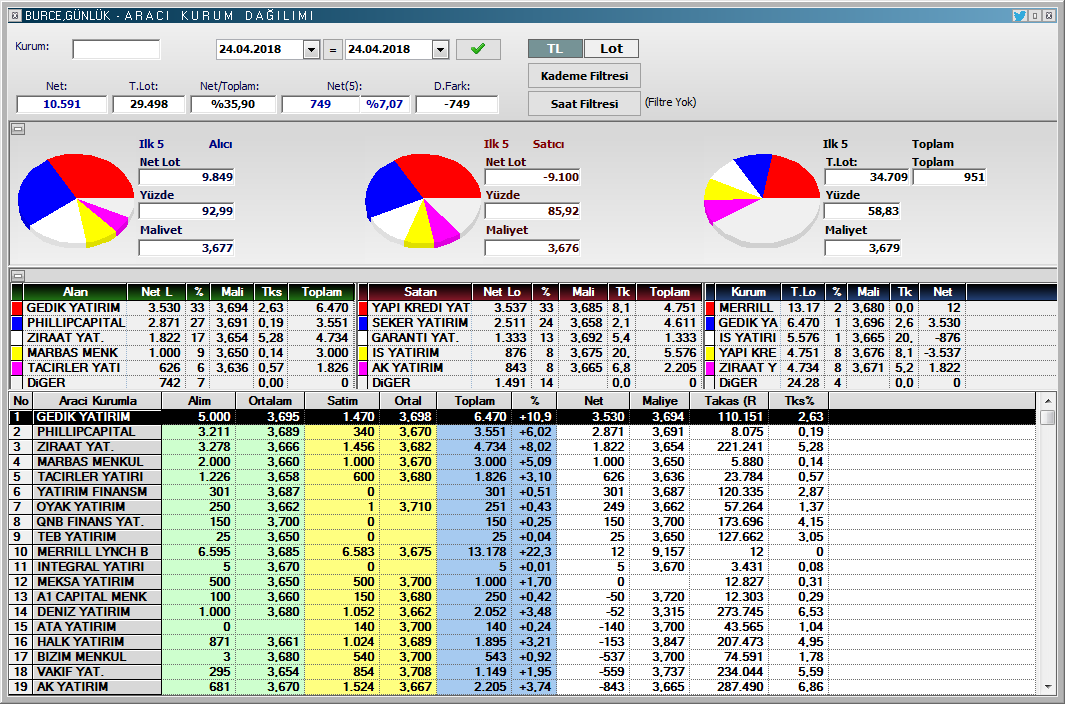Image resolution: width=1065 pixels, height=704 pixels.
Task: Click yellow swatch next to YAPI KRE
Action: click(710, 353)
